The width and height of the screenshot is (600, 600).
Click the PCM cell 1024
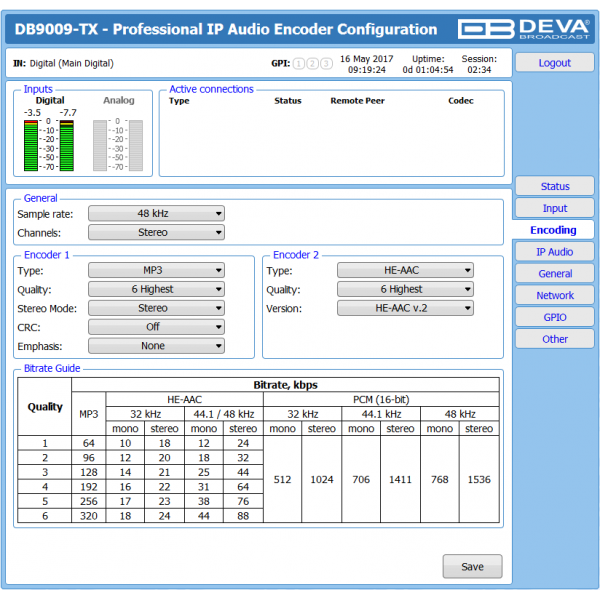coord(321,479)
